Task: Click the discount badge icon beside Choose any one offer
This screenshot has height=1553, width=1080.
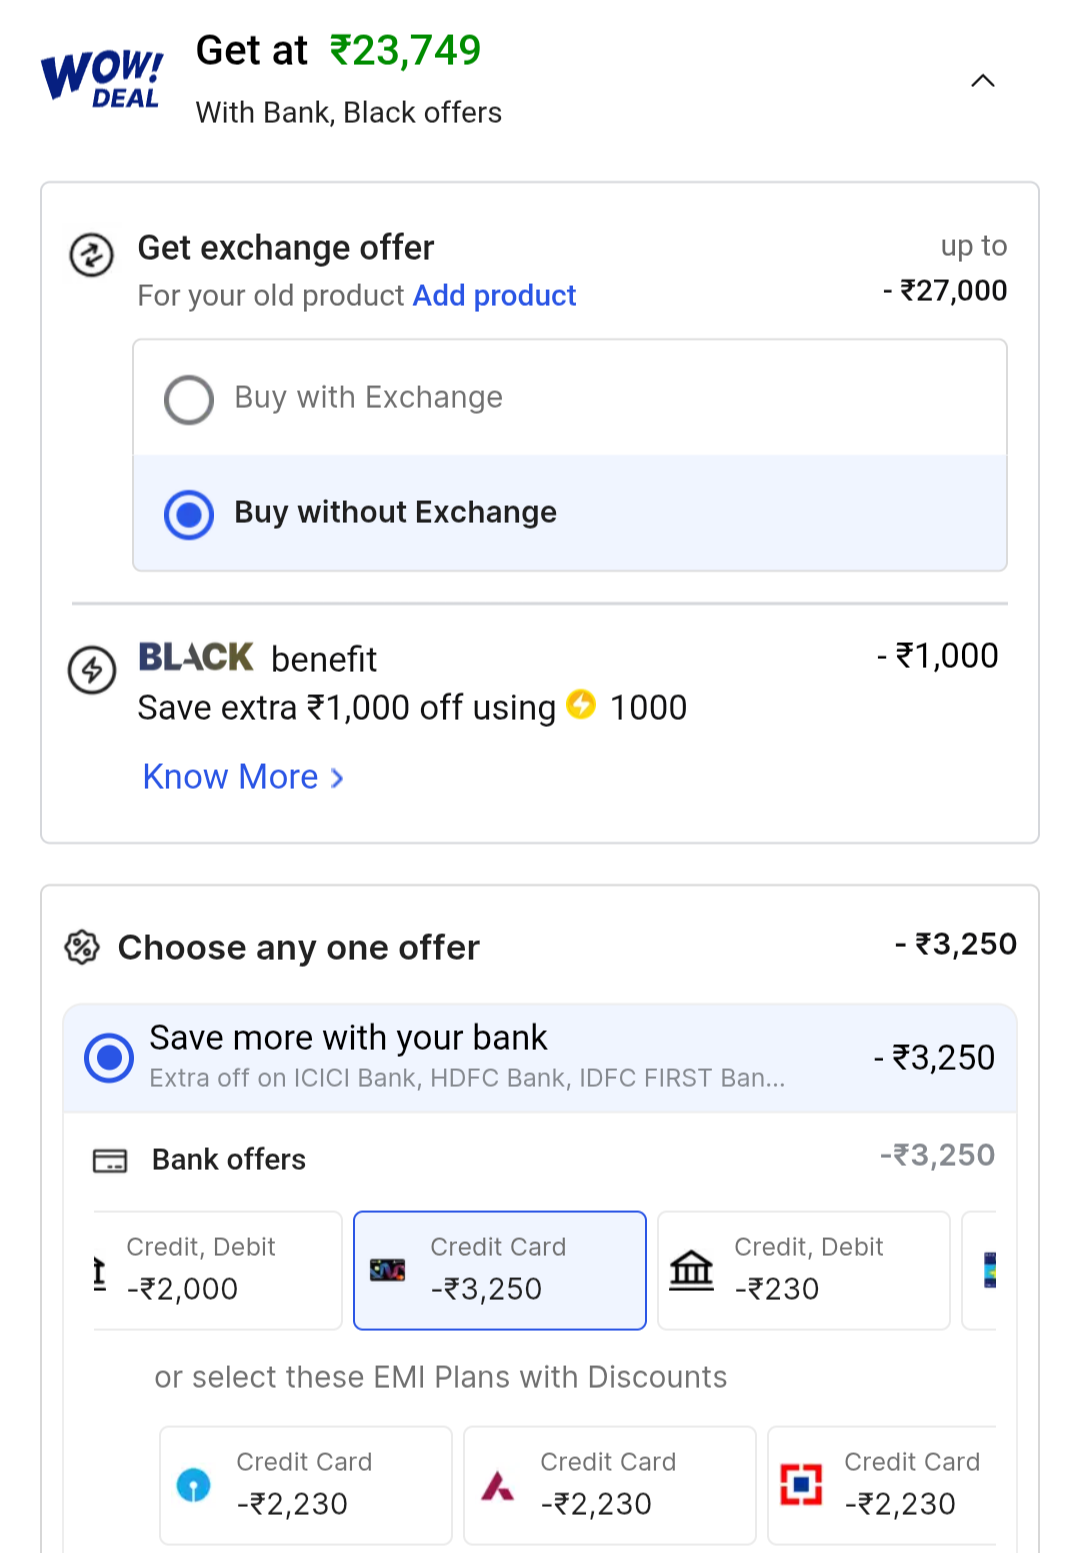Action: point(82,946)
